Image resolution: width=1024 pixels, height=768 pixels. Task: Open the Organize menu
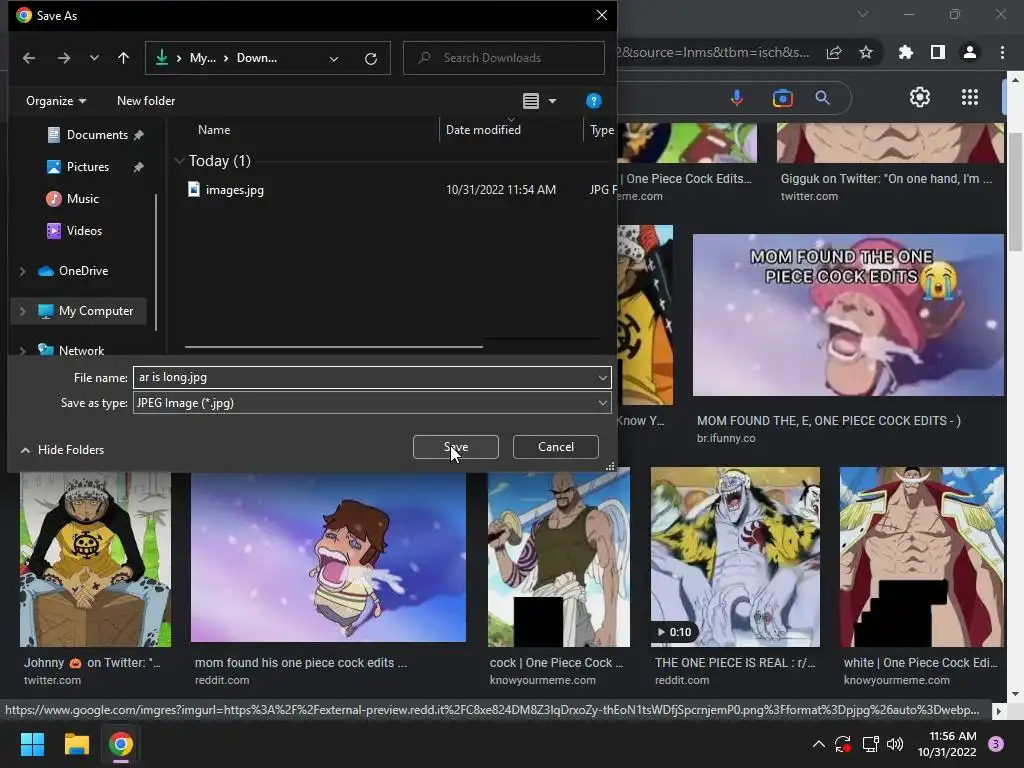56,101
